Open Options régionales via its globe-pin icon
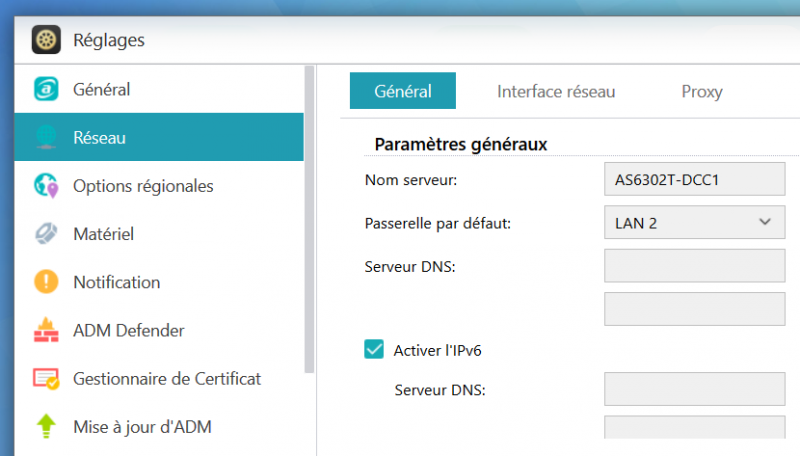The width and height of the screenshot is (800, 456). (46, 186)
